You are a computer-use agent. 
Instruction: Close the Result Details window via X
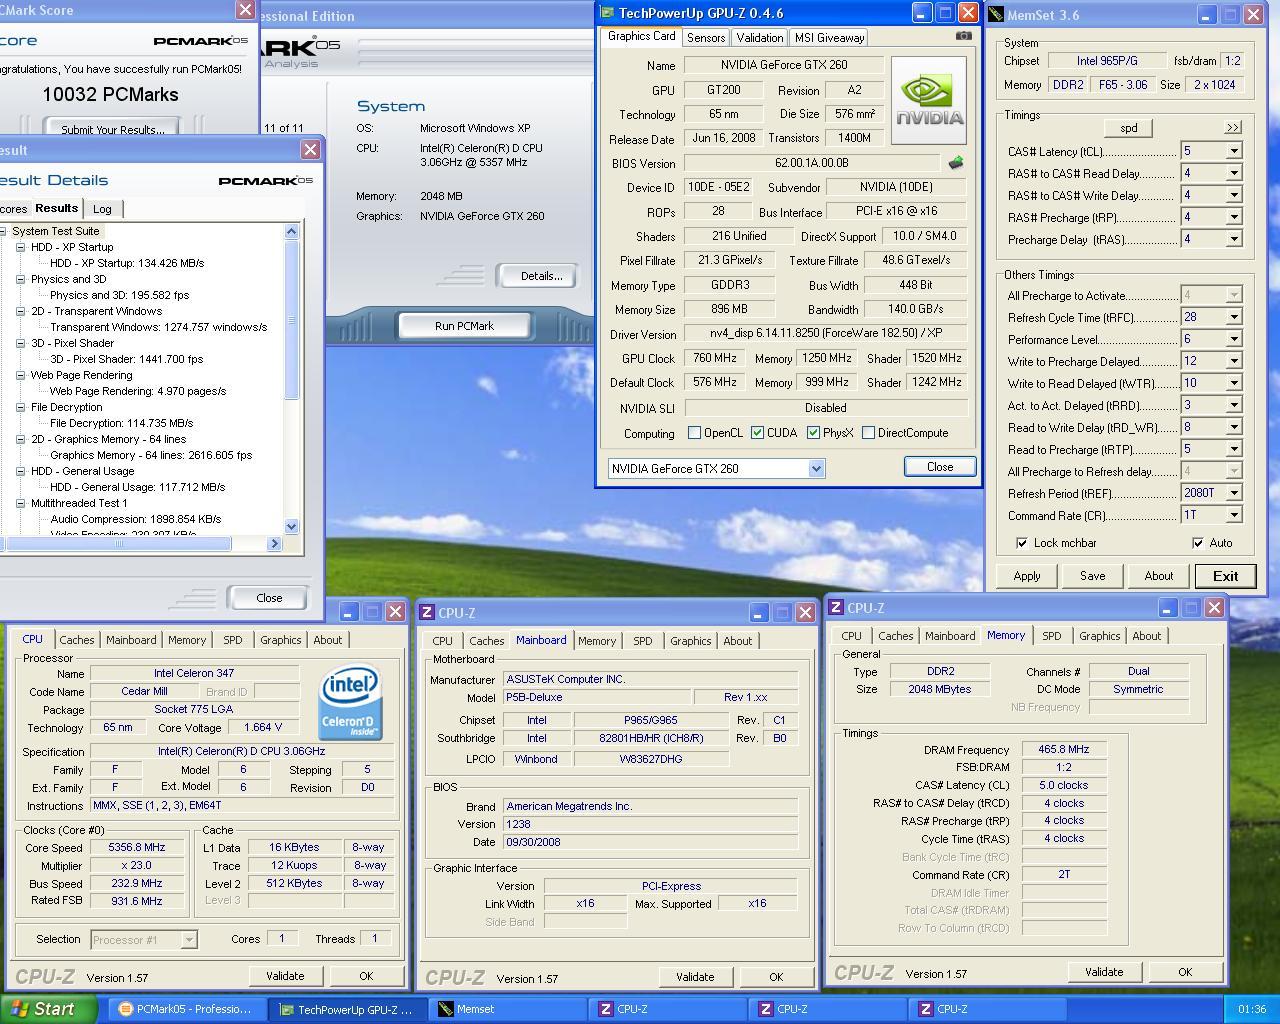click(310, 149)
